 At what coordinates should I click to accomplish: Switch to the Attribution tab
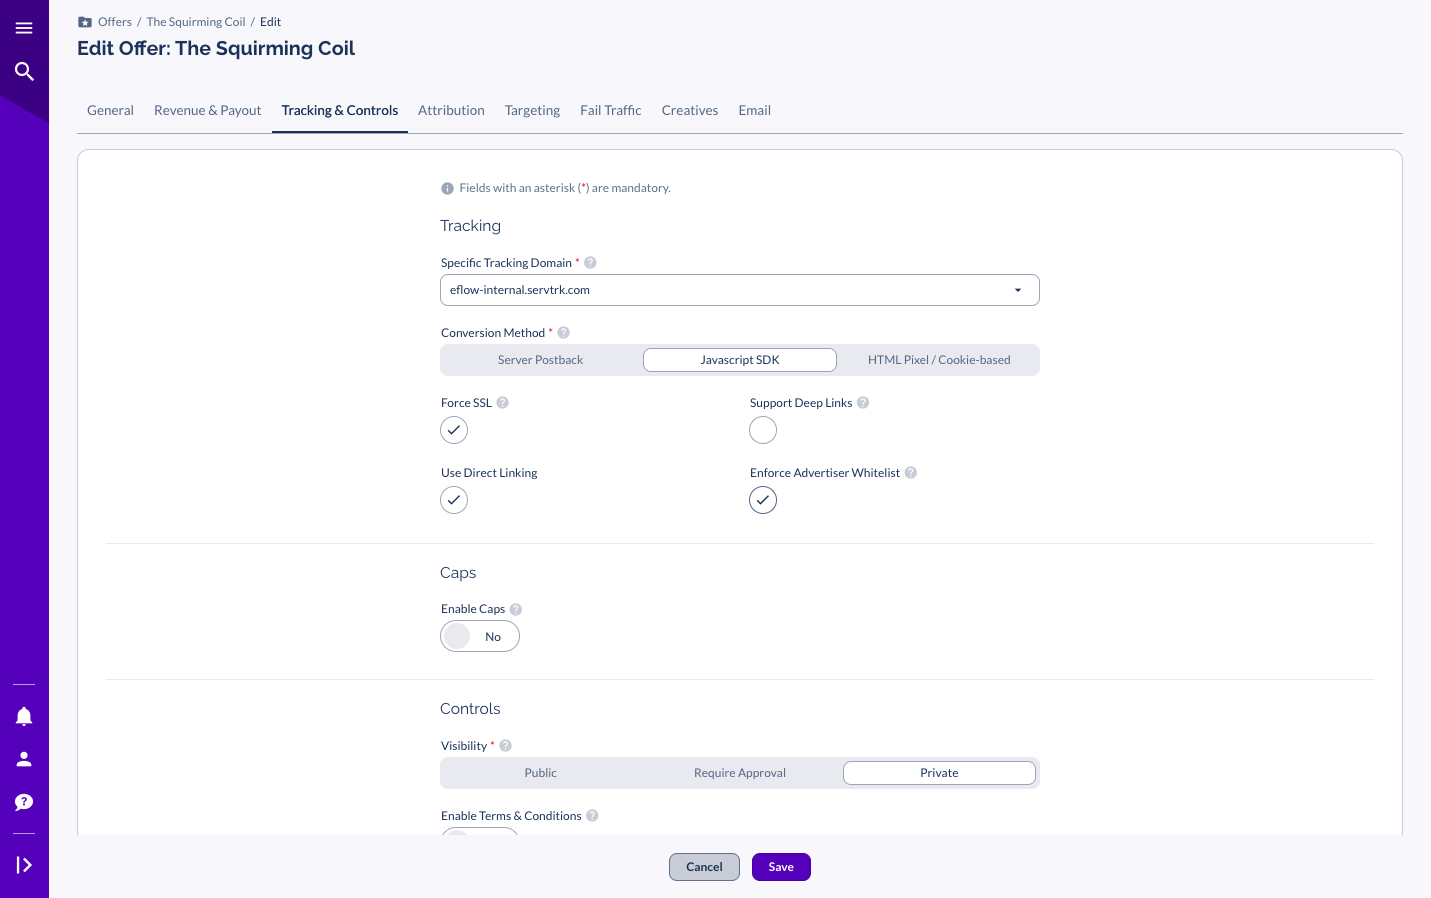pos(451,110)
